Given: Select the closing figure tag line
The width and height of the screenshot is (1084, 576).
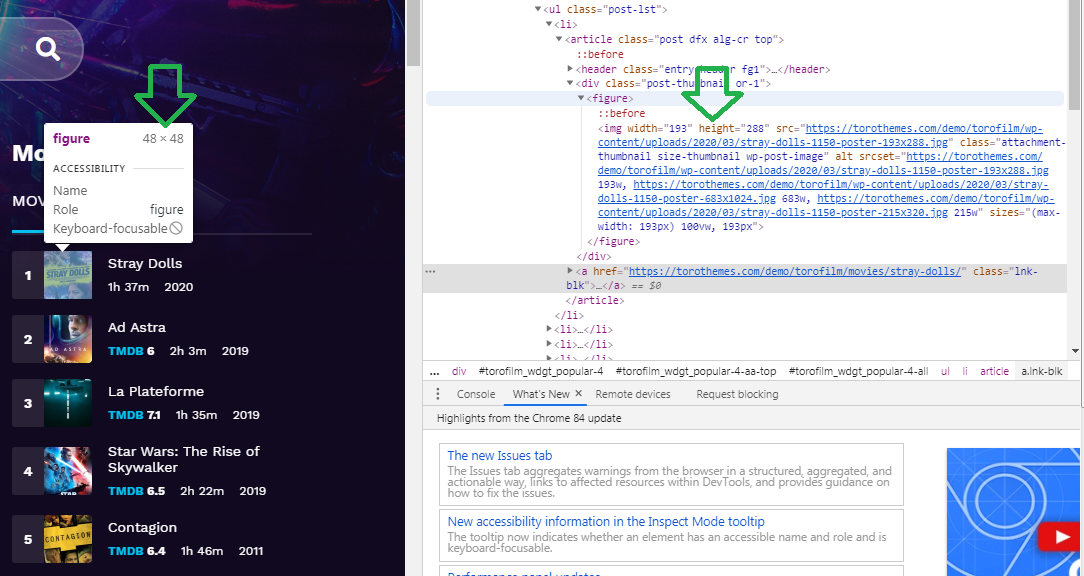Looking at the screenshot, I should pos(614,242).
